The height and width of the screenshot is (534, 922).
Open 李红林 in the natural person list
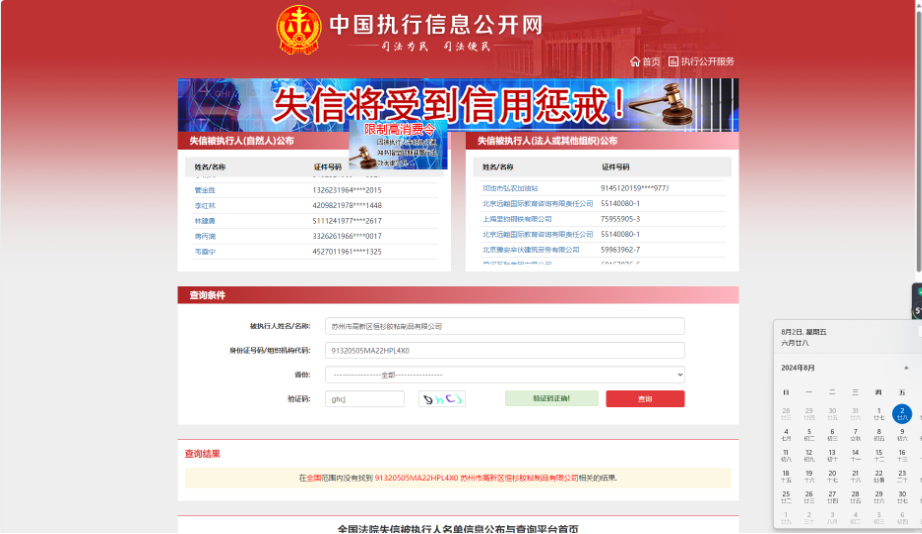point(205,205)
